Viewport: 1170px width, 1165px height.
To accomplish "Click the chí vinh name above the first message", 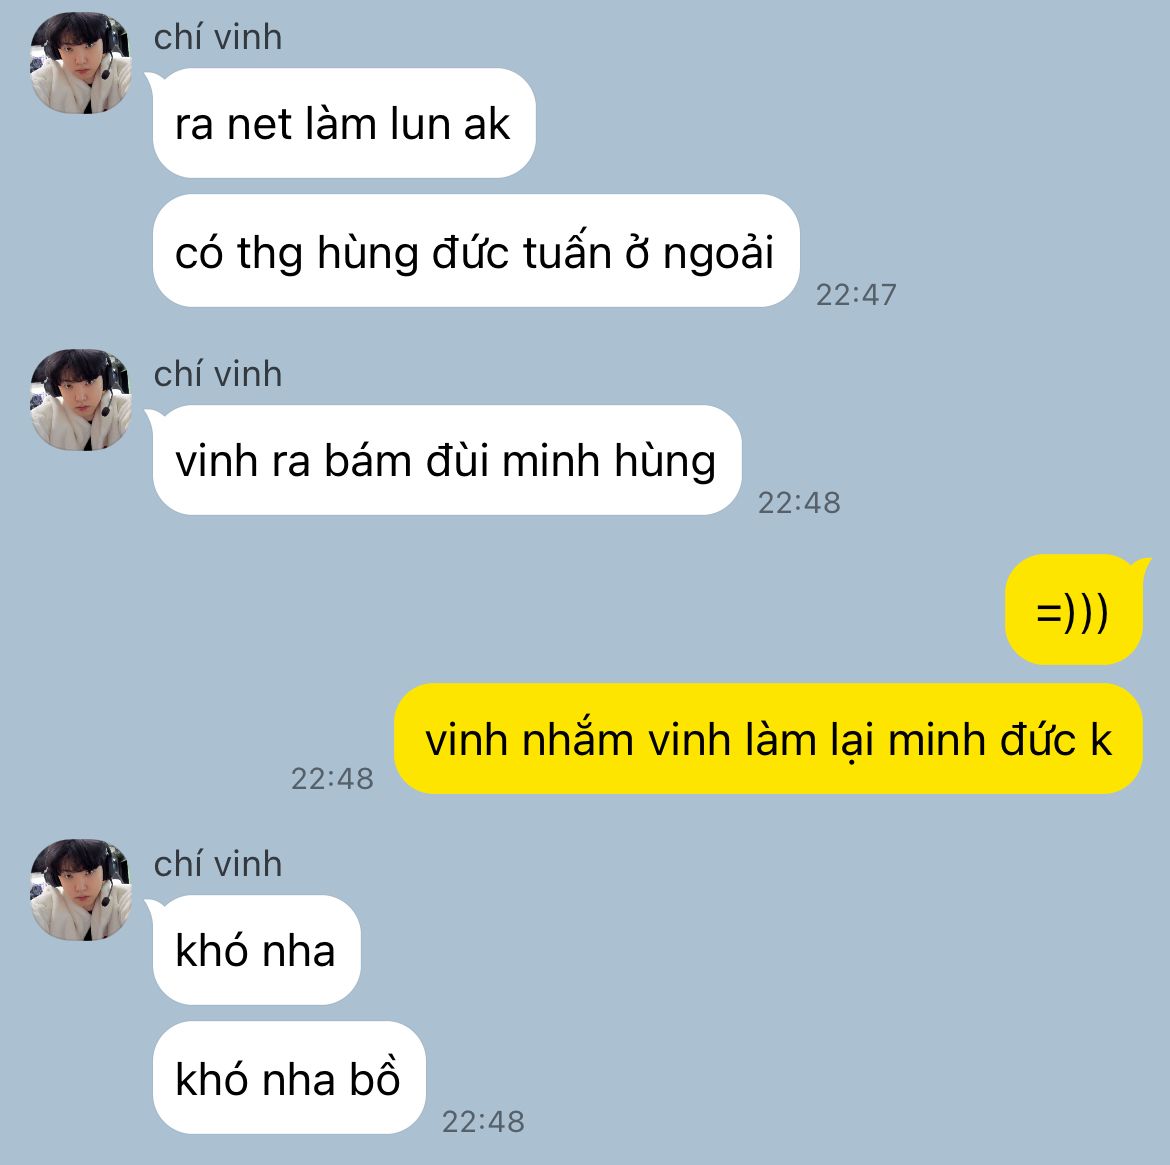I will 218,37.
